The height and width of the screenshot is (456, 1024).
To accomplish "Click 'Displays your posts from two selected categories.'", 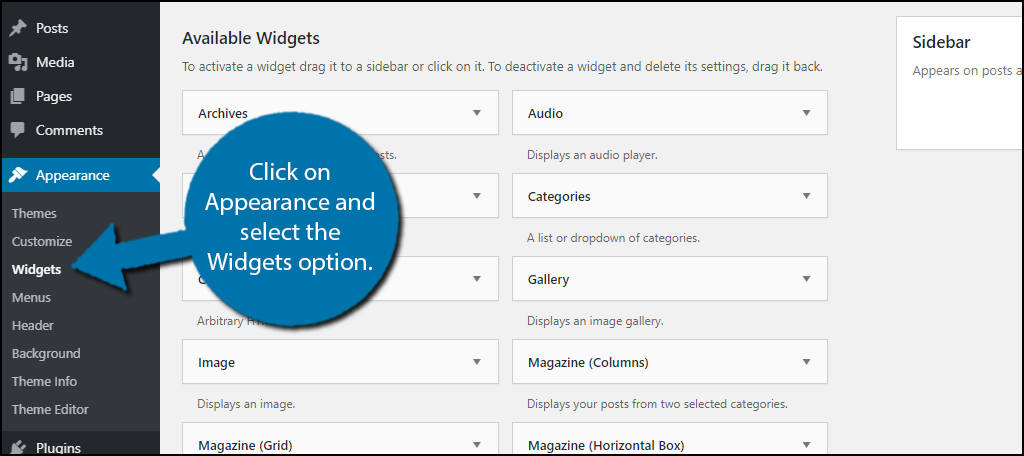I will pyautogui.click(x=657, y=404).
